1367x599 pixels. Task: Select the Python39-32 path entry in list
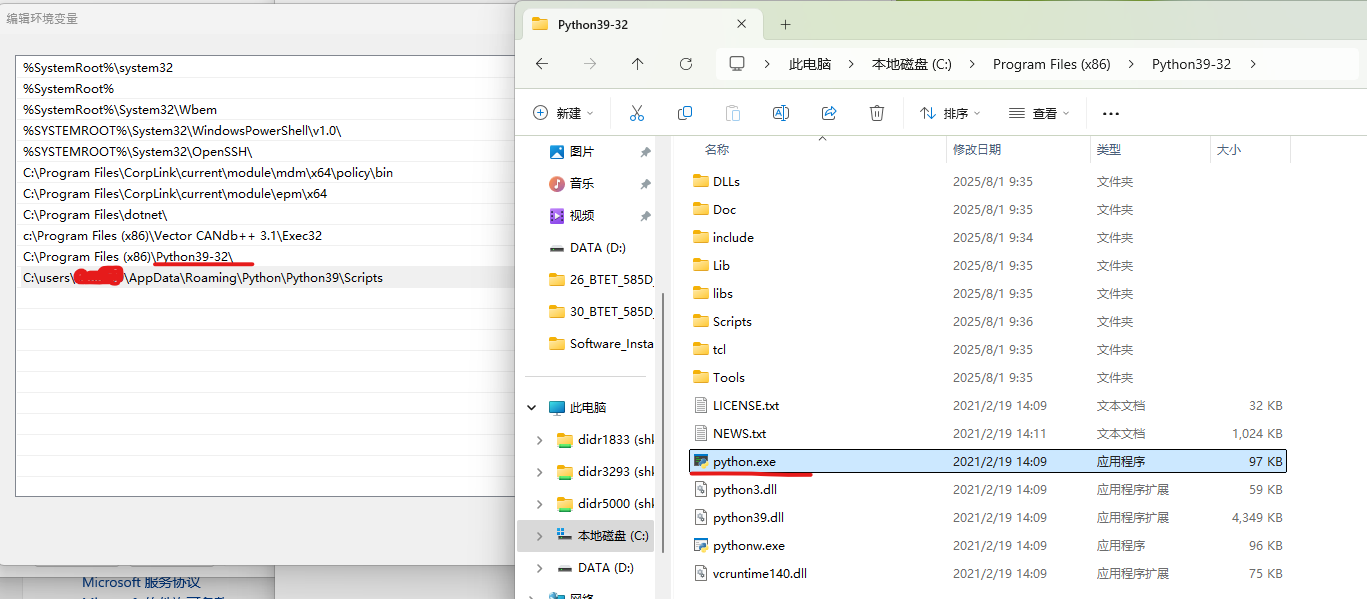tap(265, 256)
